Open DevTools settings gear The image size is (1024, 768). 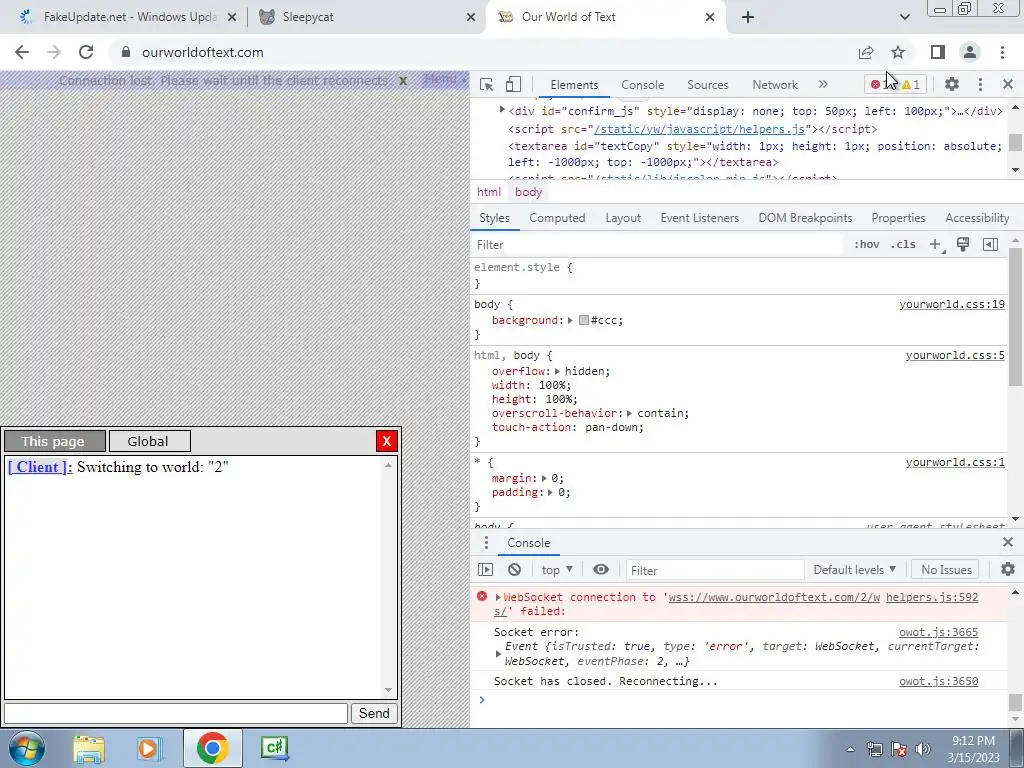click(952, 84)
